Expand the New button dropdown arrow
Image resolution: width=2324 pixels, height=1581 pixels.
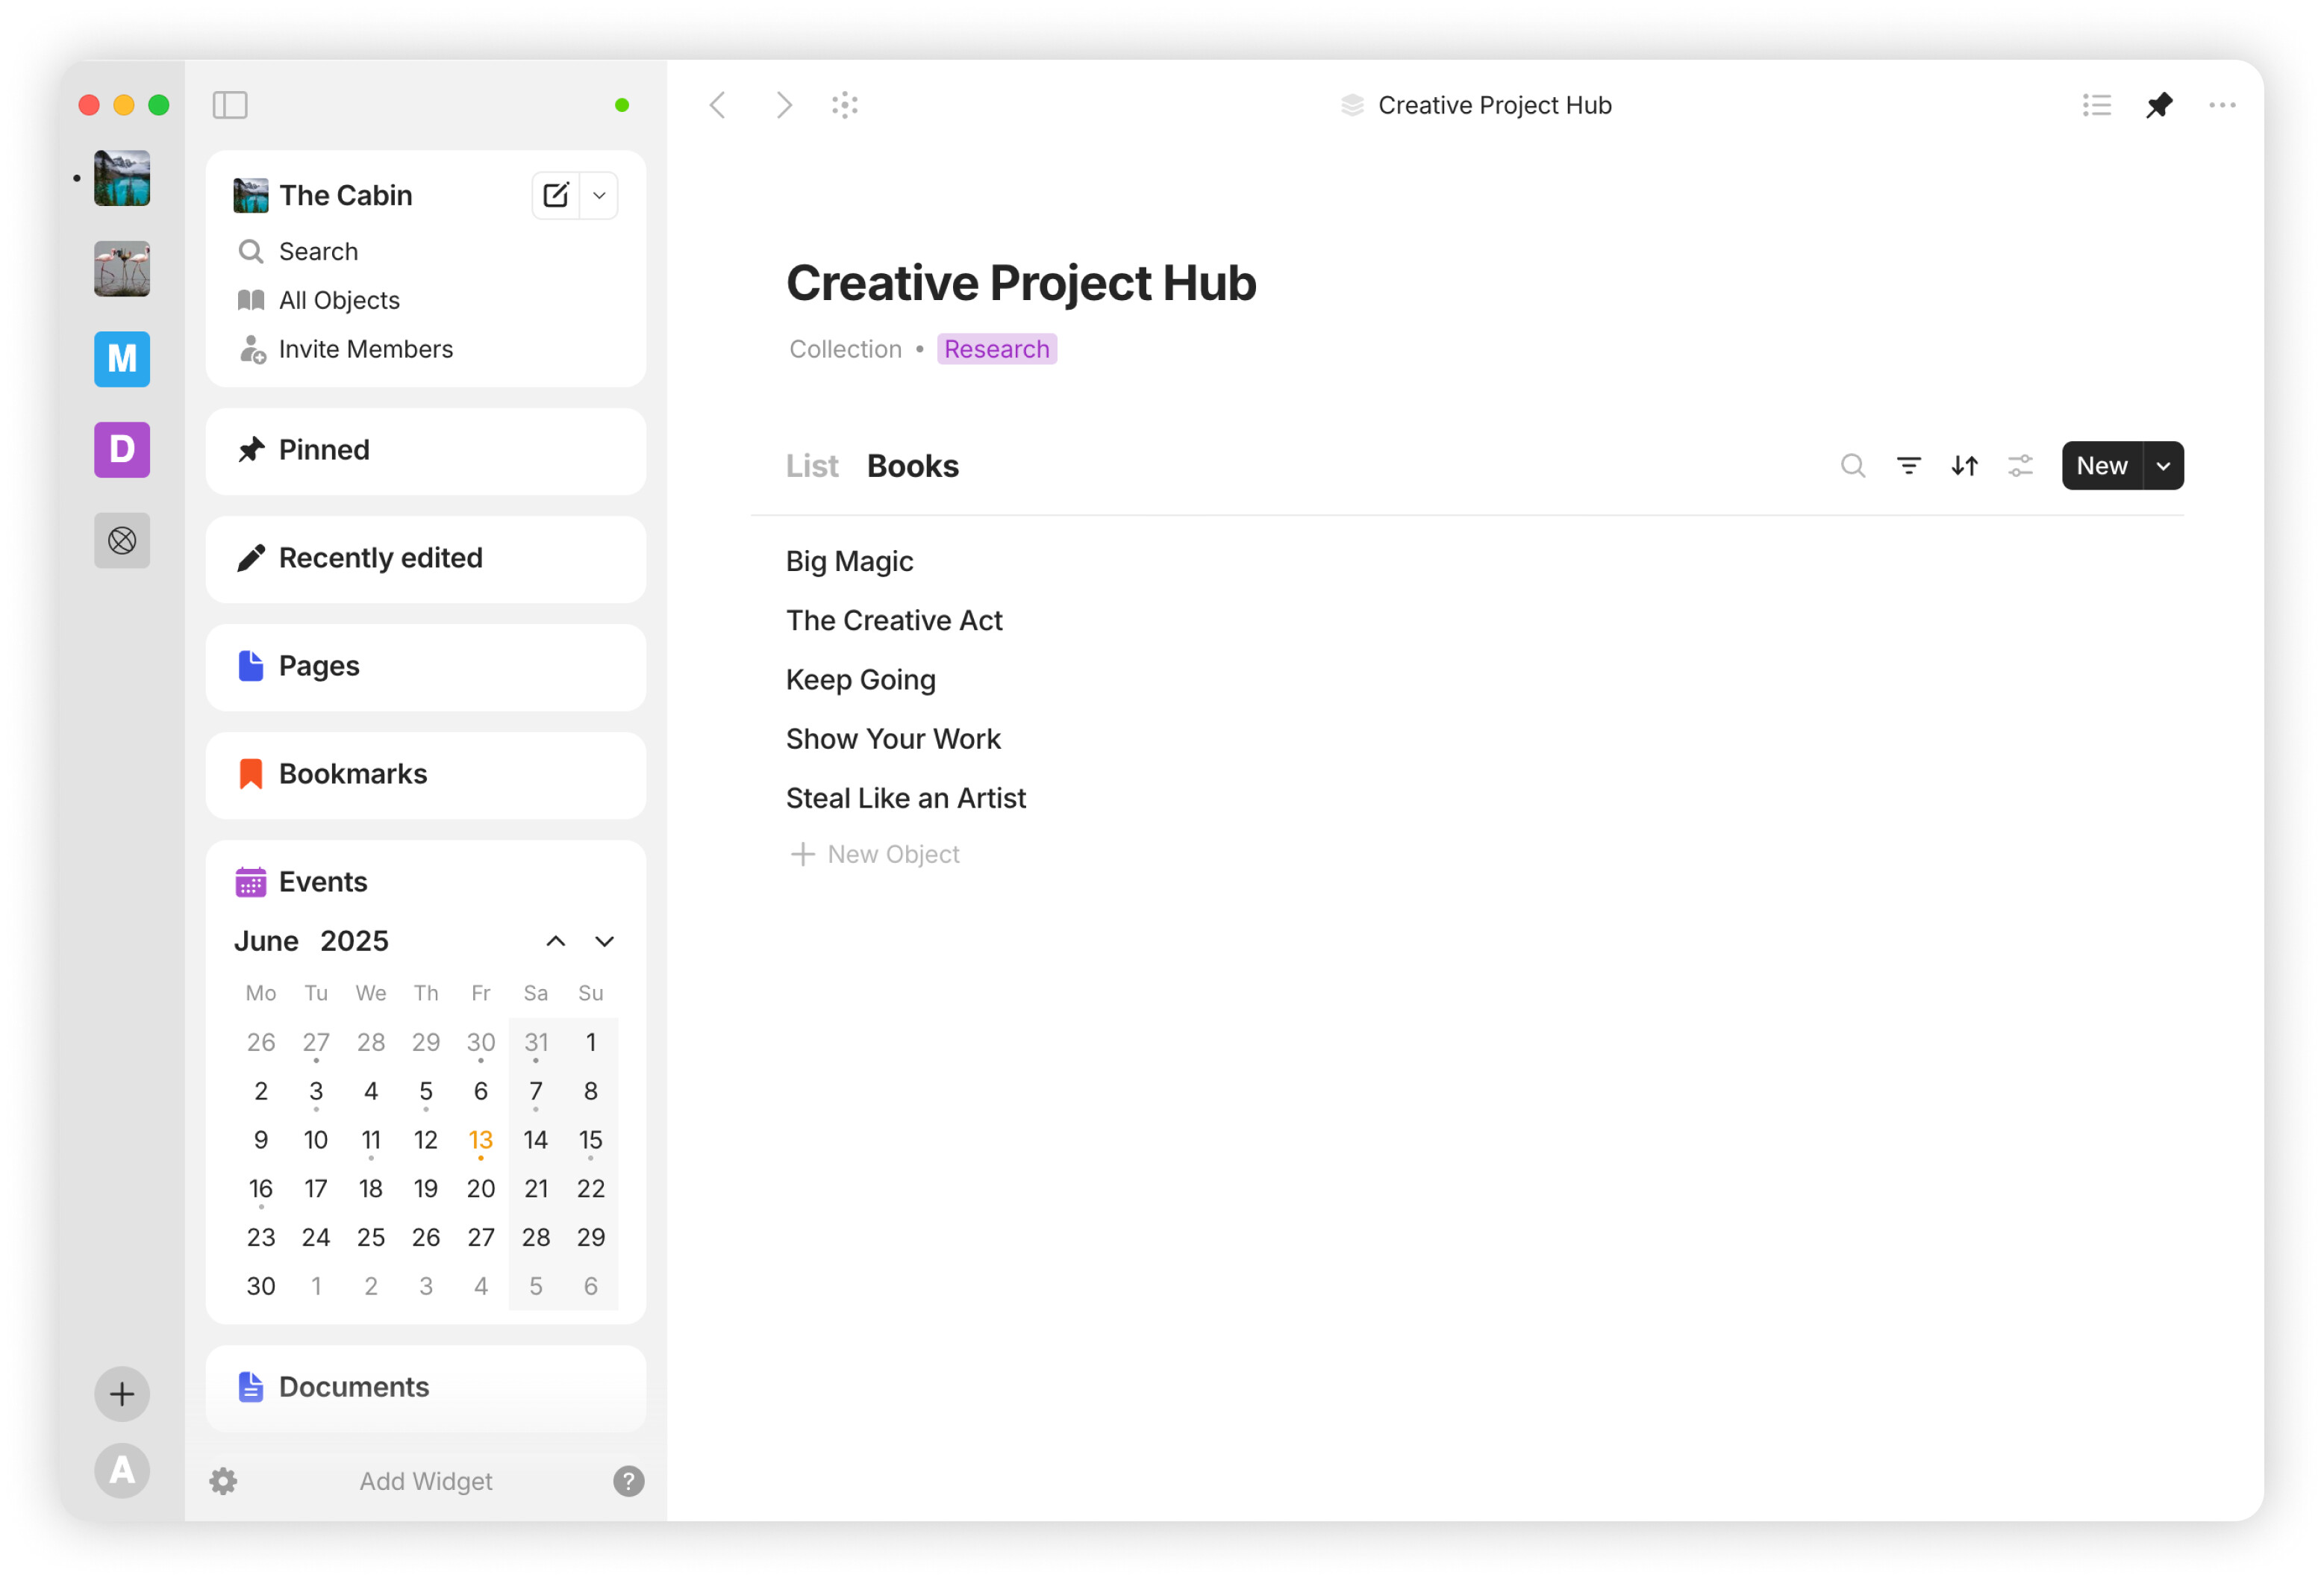pos(2163,466)
